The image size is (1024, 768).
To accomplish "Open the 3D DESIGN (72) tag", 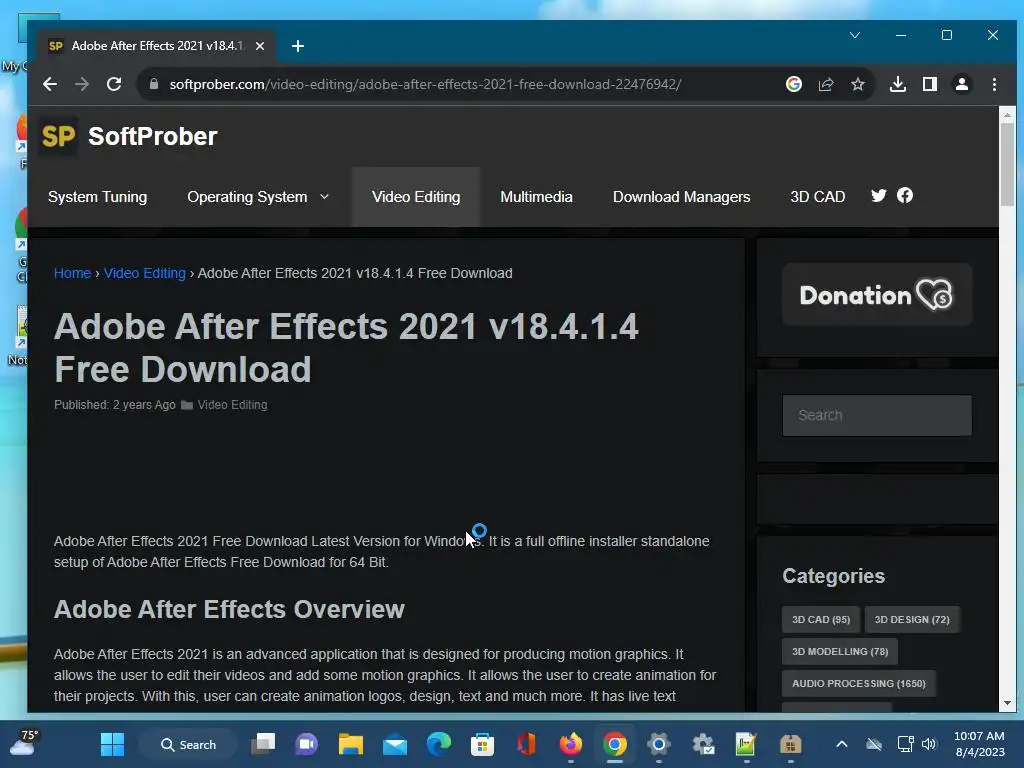I will [x=912, y=619].
